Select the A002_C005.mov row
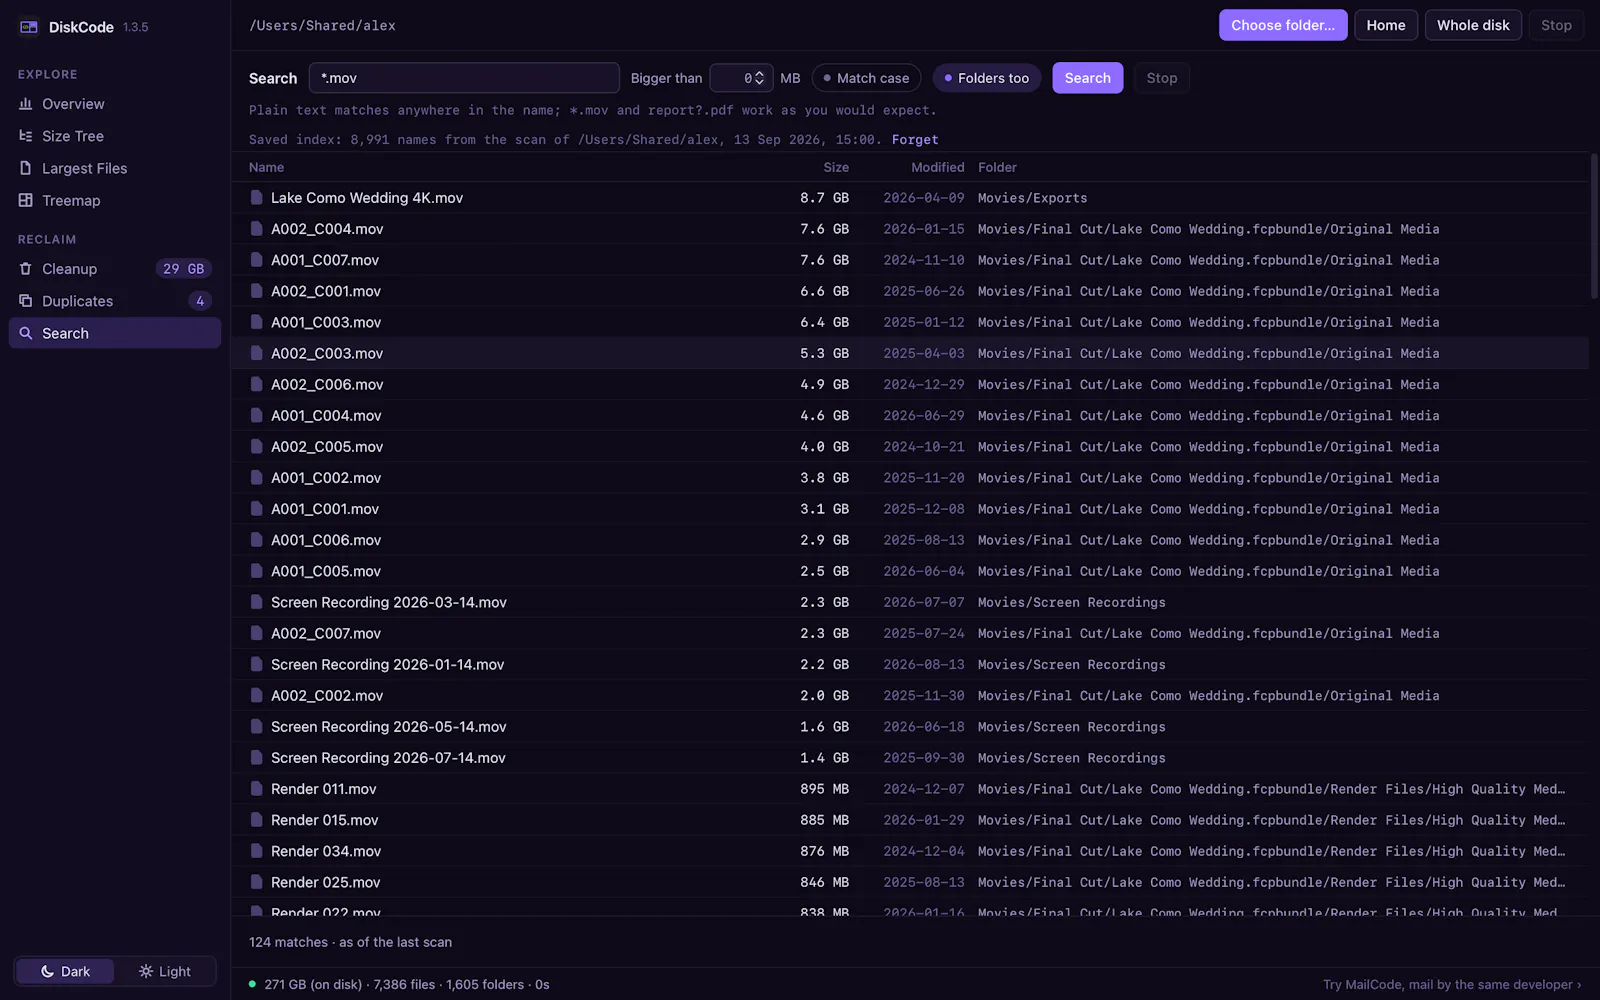Image resolution: width=1600 pixels, height=1000 pixels. (x=910, y=447)
